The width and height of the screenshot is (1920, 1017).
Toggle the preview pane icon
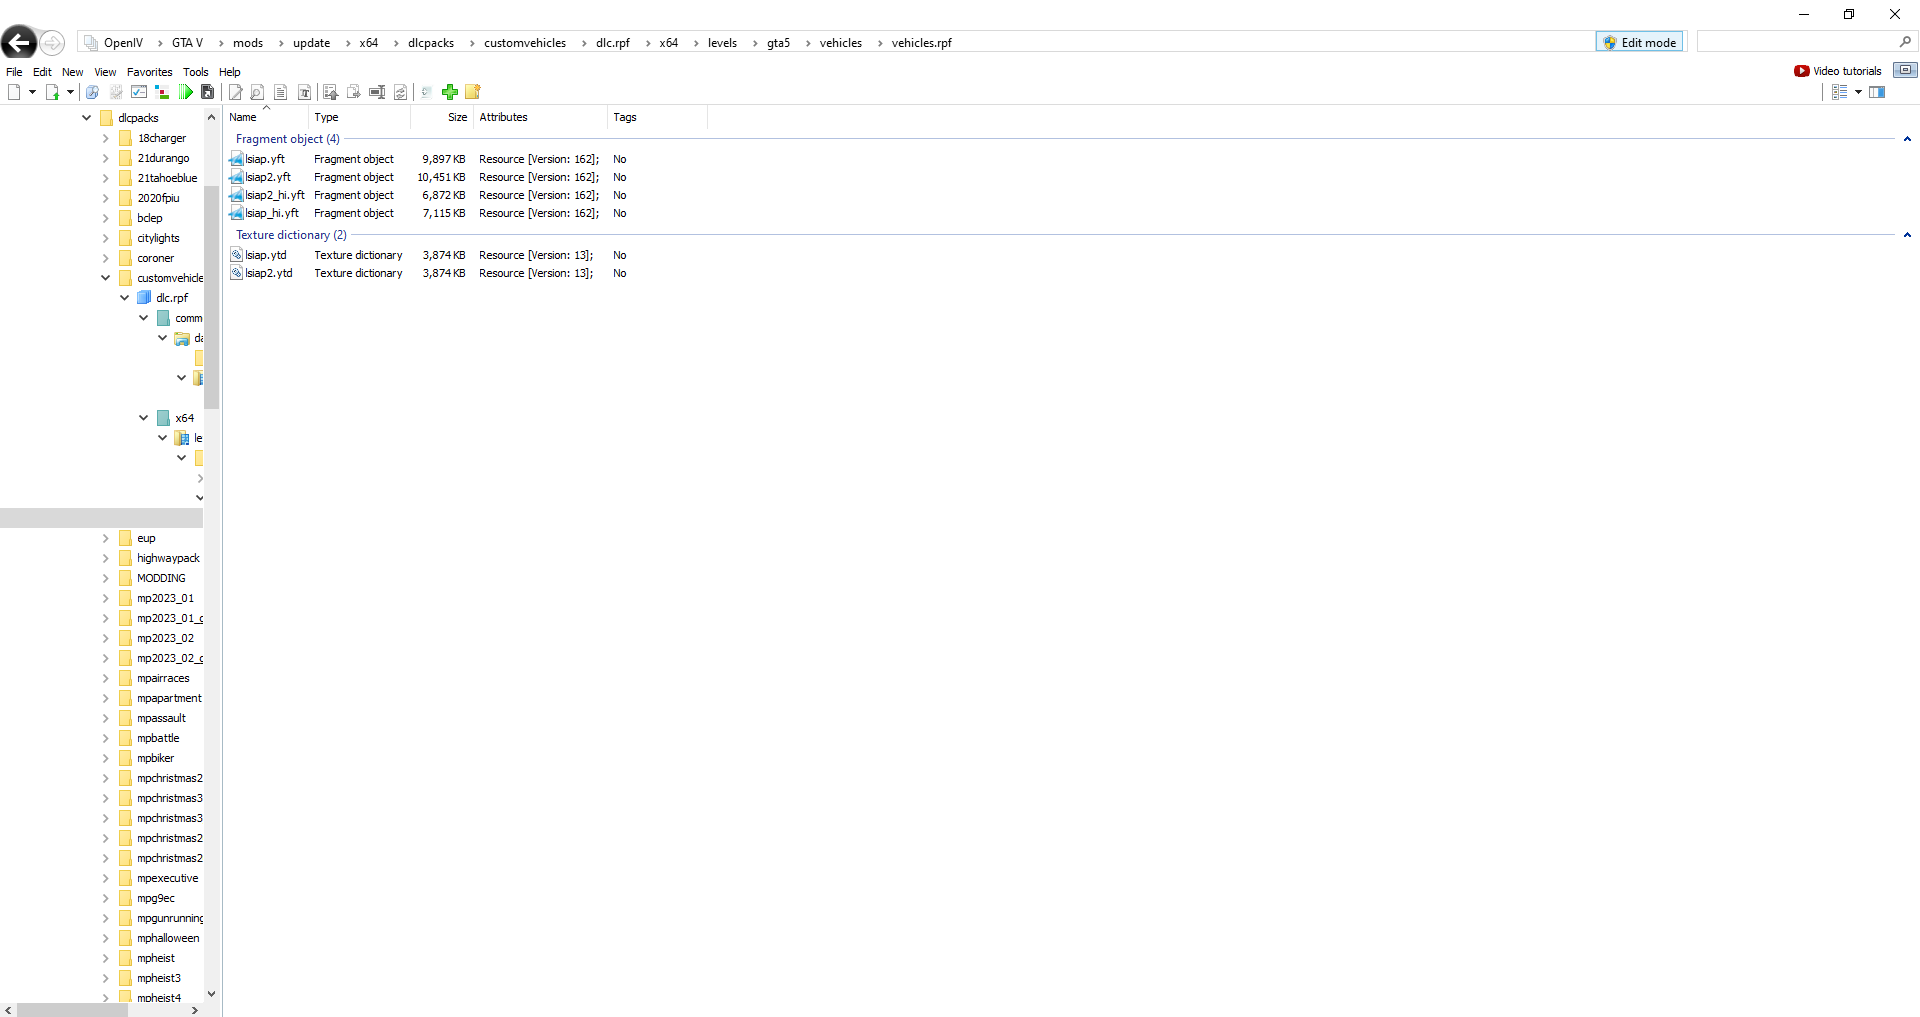pyautogui.click(x=1877, y=92)
